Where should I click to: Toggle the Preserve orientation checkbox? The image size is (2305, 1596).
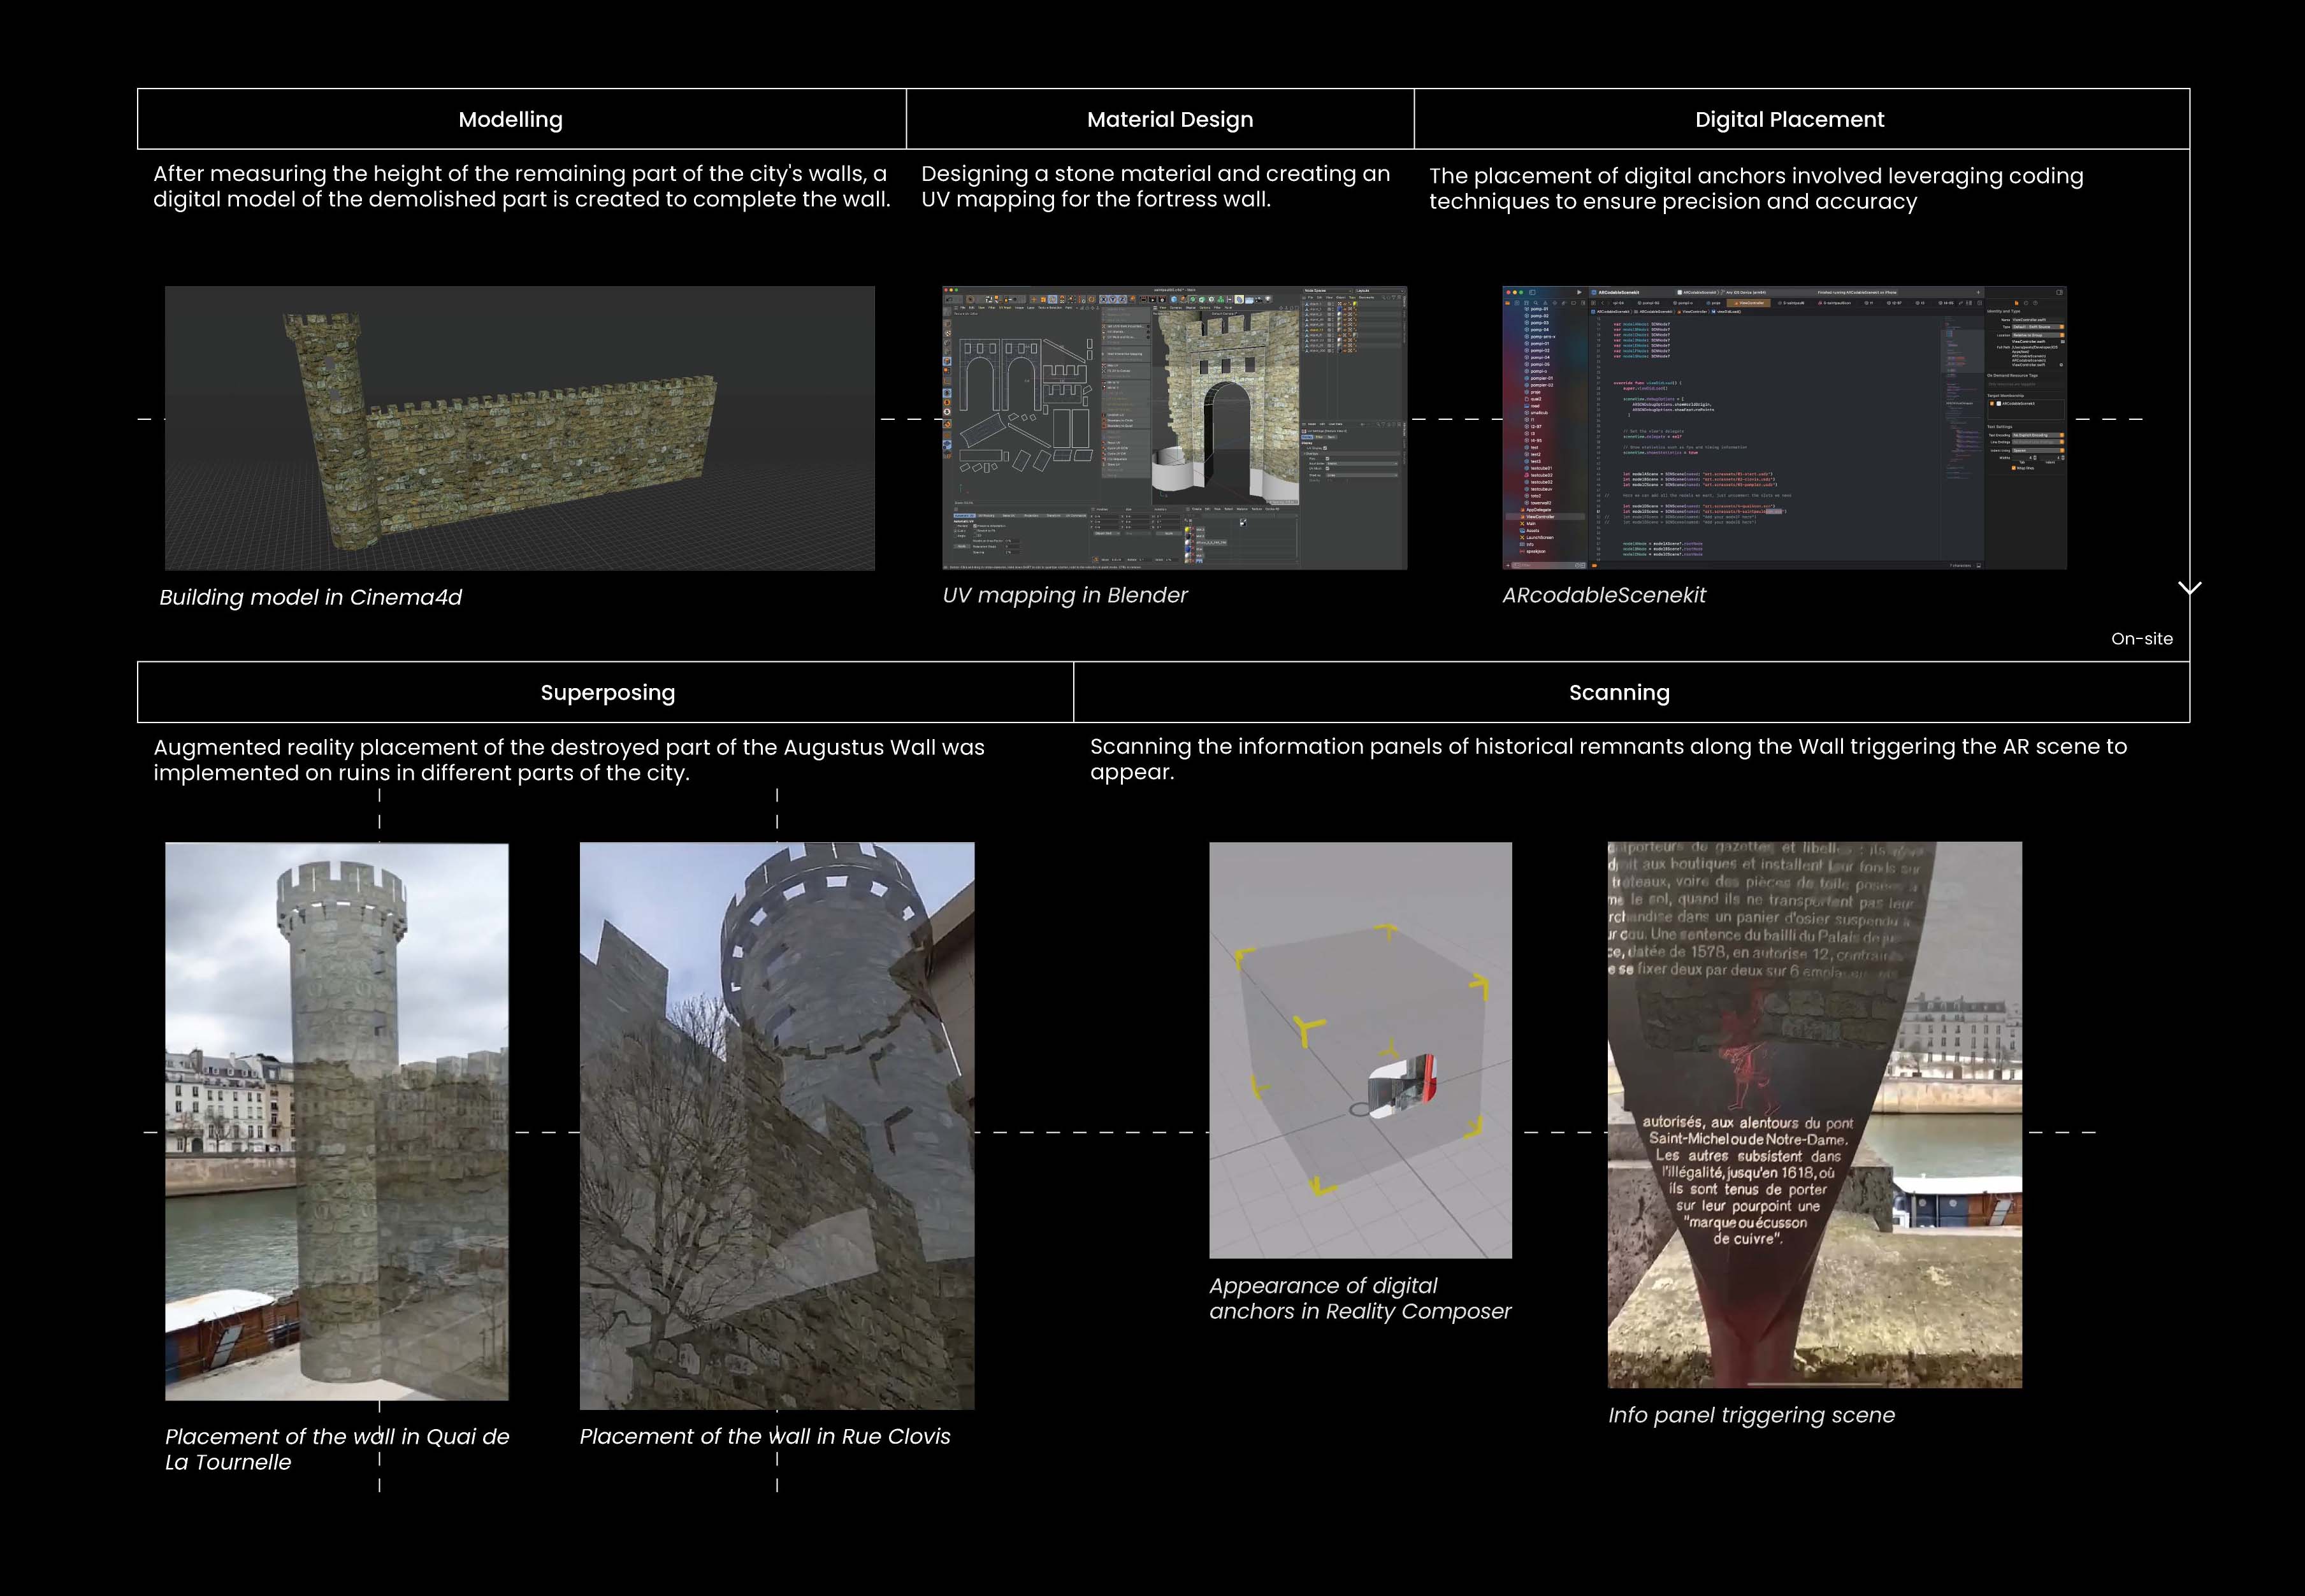tap(975, 526)
